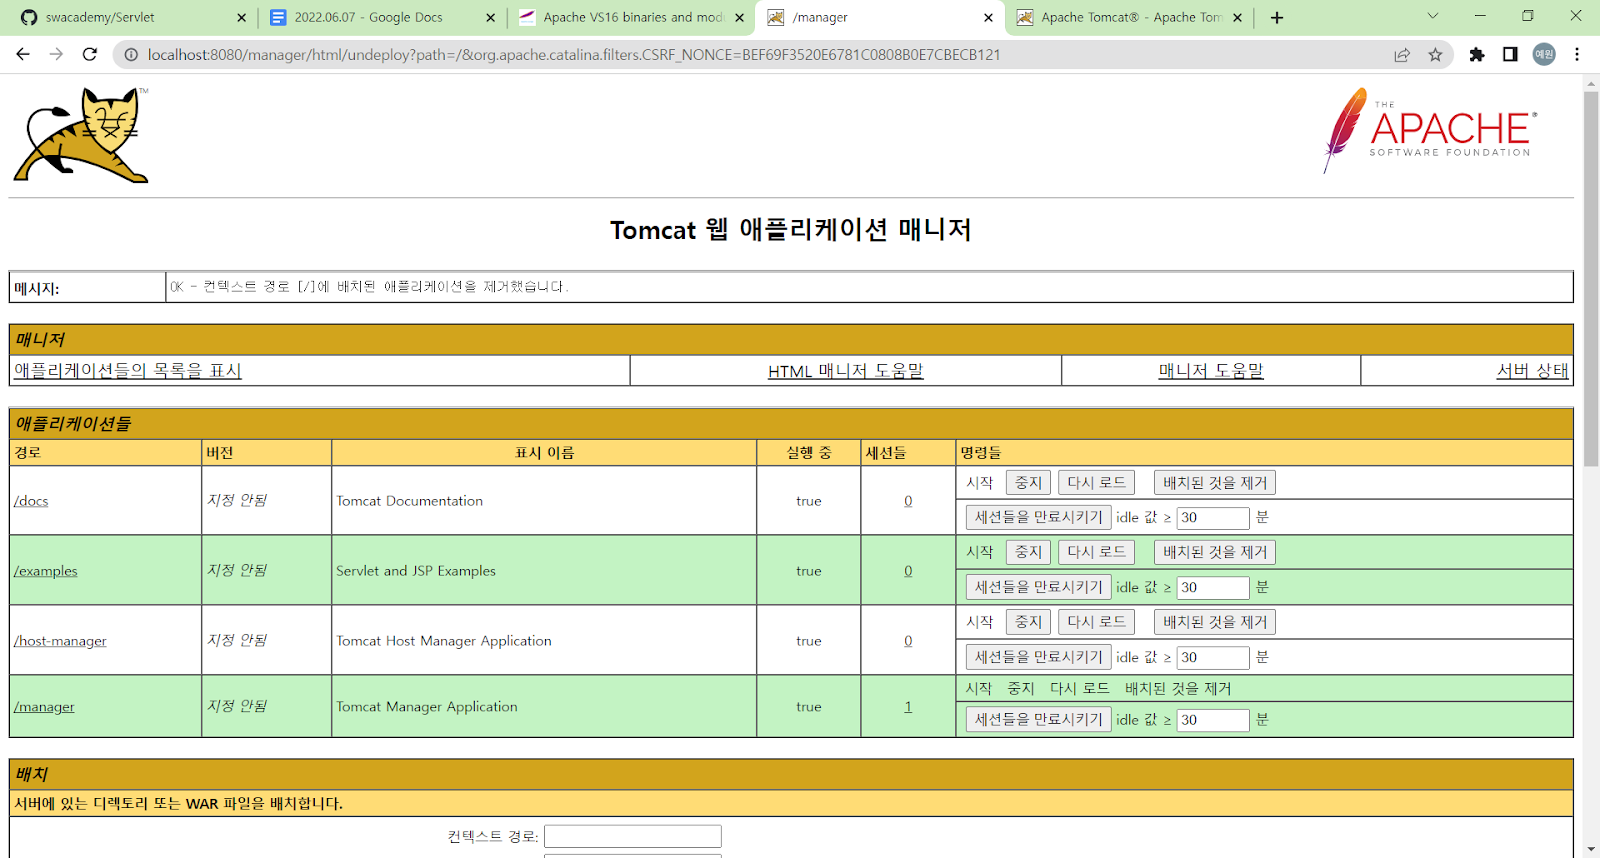Click 다시 로드 for /host-manager
Viewport: 1600px width, 858px height.
point(1096,622)
